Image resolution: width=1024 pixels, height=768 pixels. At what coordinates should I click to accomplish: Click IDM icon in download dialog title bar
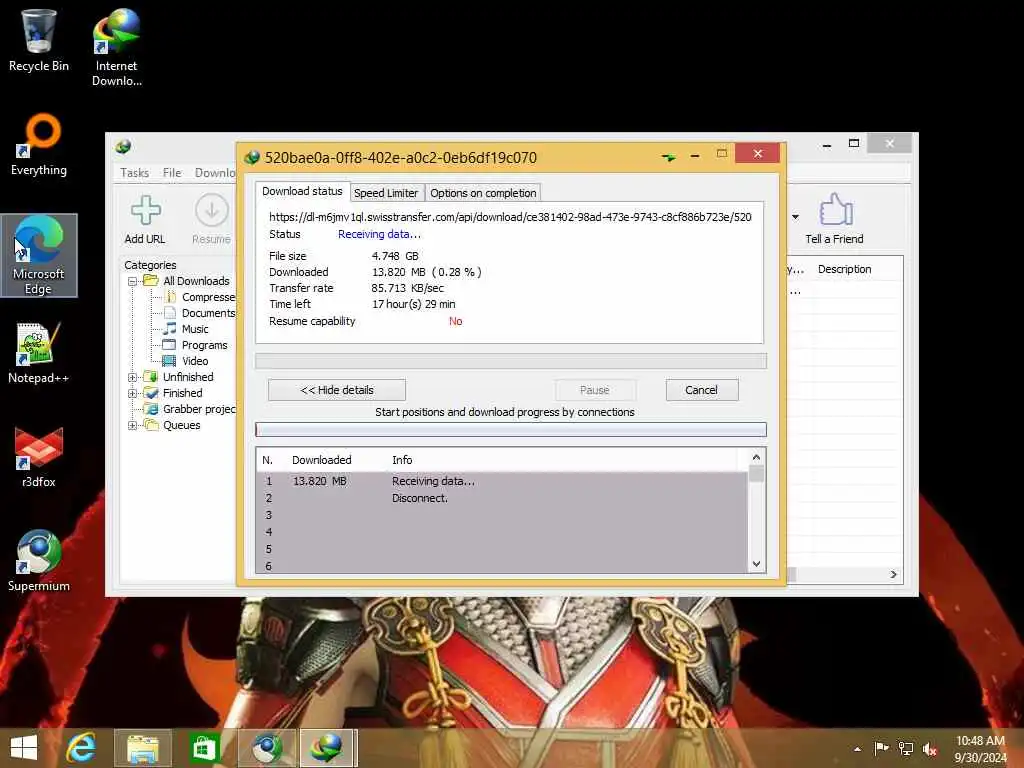point(251,157)
